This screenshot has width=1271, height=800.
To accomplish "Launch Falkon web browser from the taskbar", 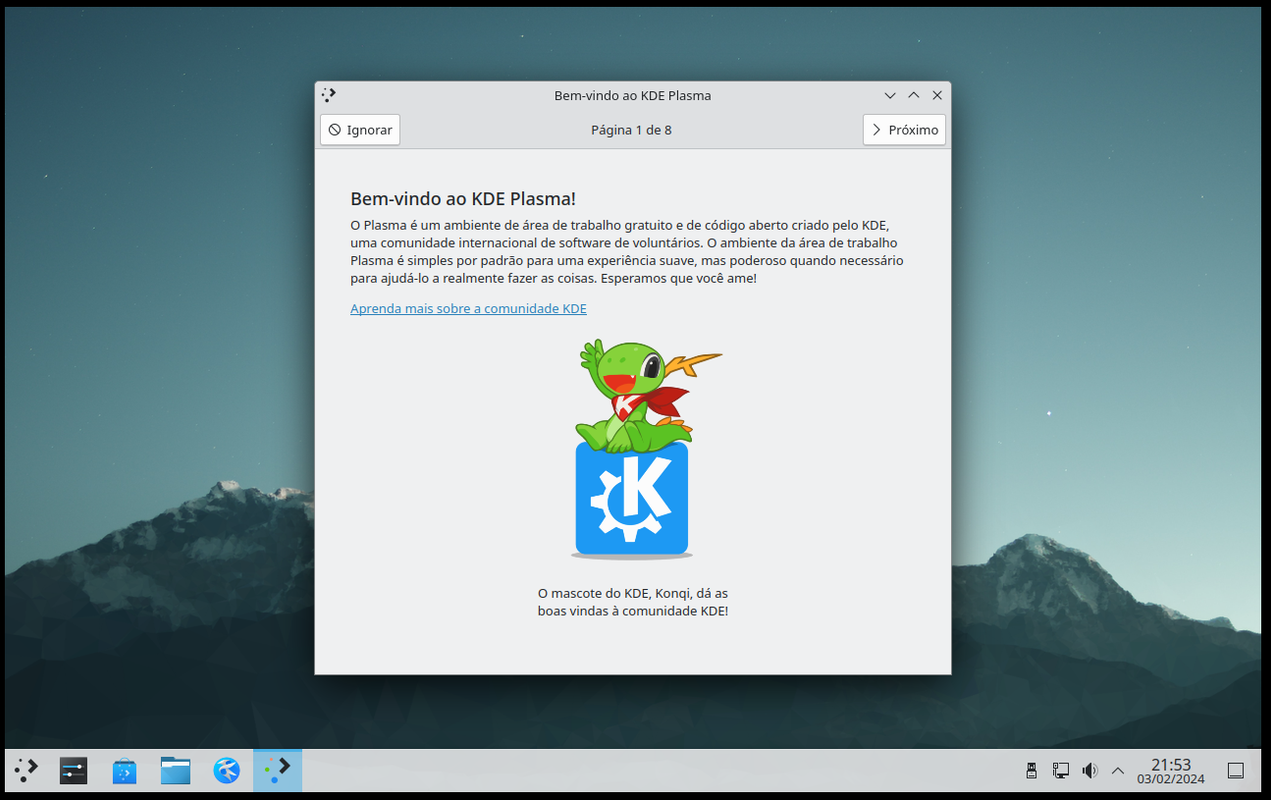I will pos(226,770).
